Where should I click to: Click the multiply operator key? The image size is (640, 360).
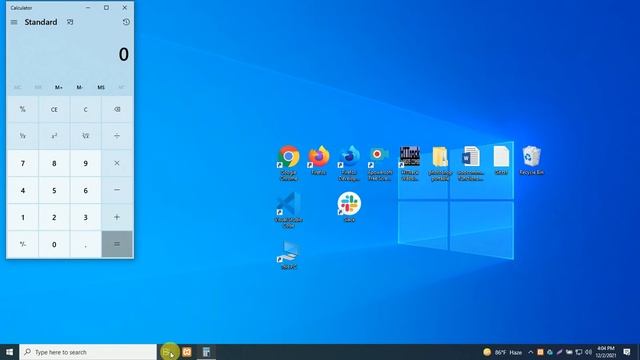click(117, 163)
